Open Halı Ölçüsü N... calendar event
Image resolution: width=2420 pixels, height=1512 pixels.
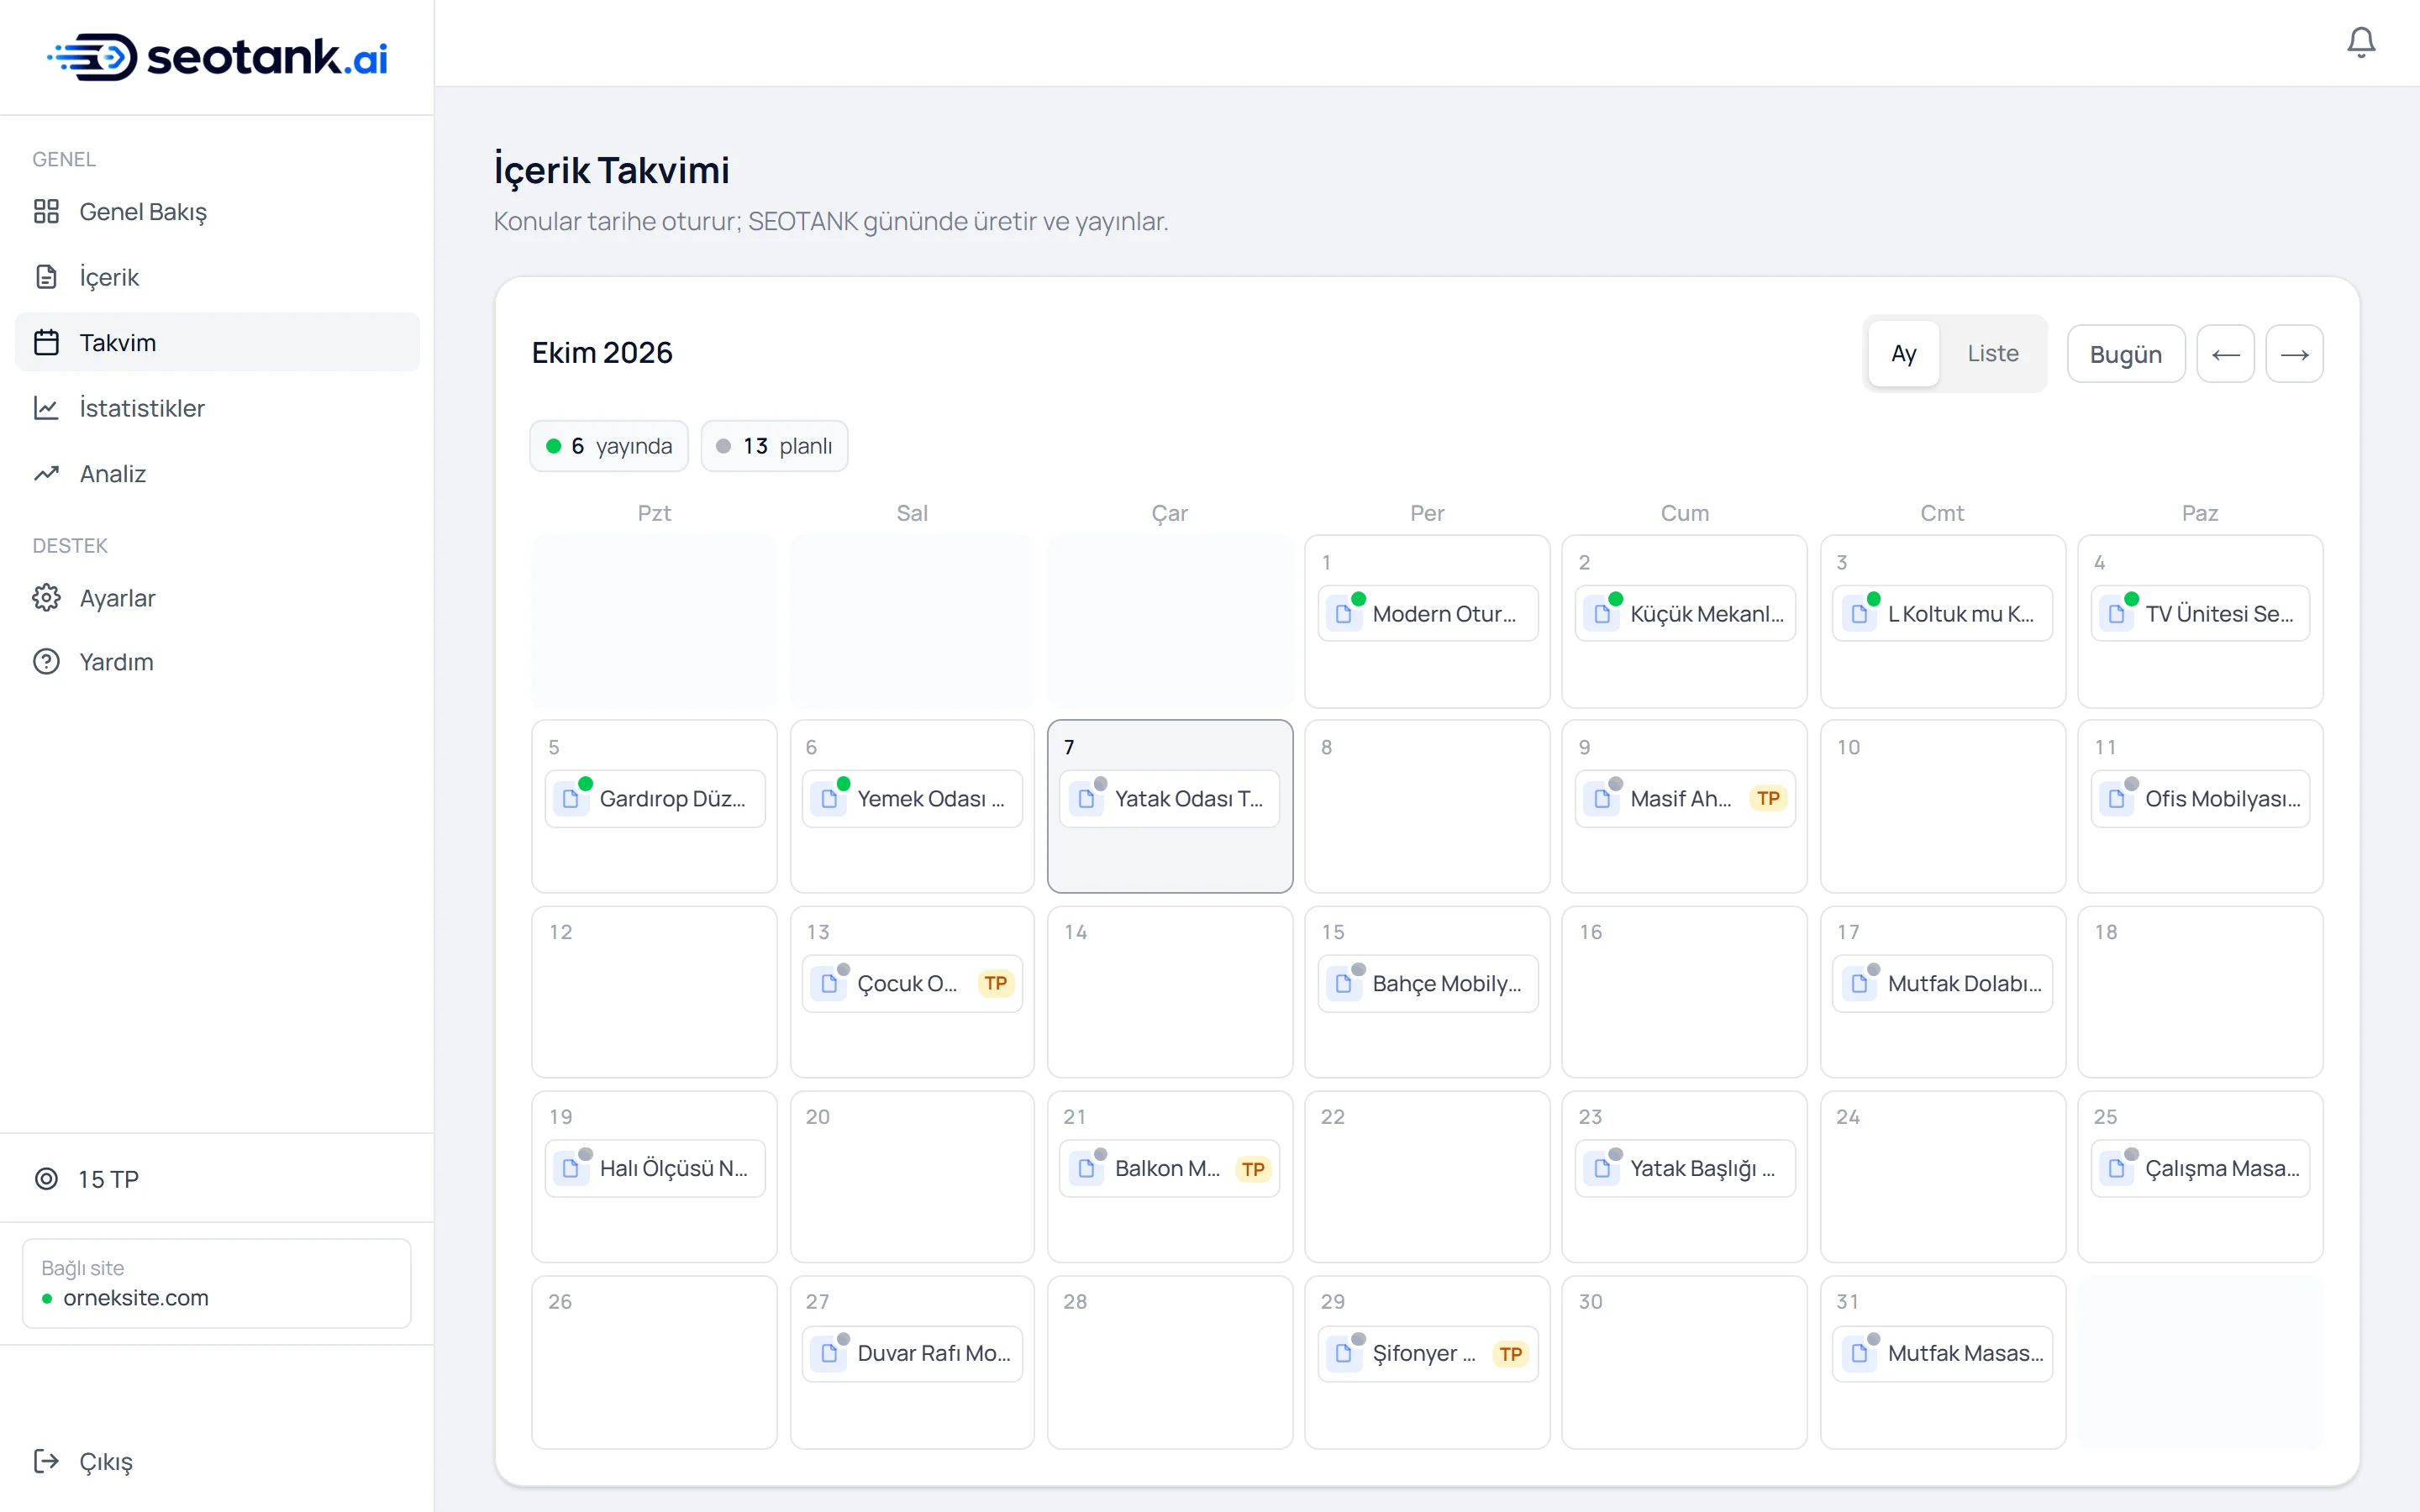(655, 1169)
